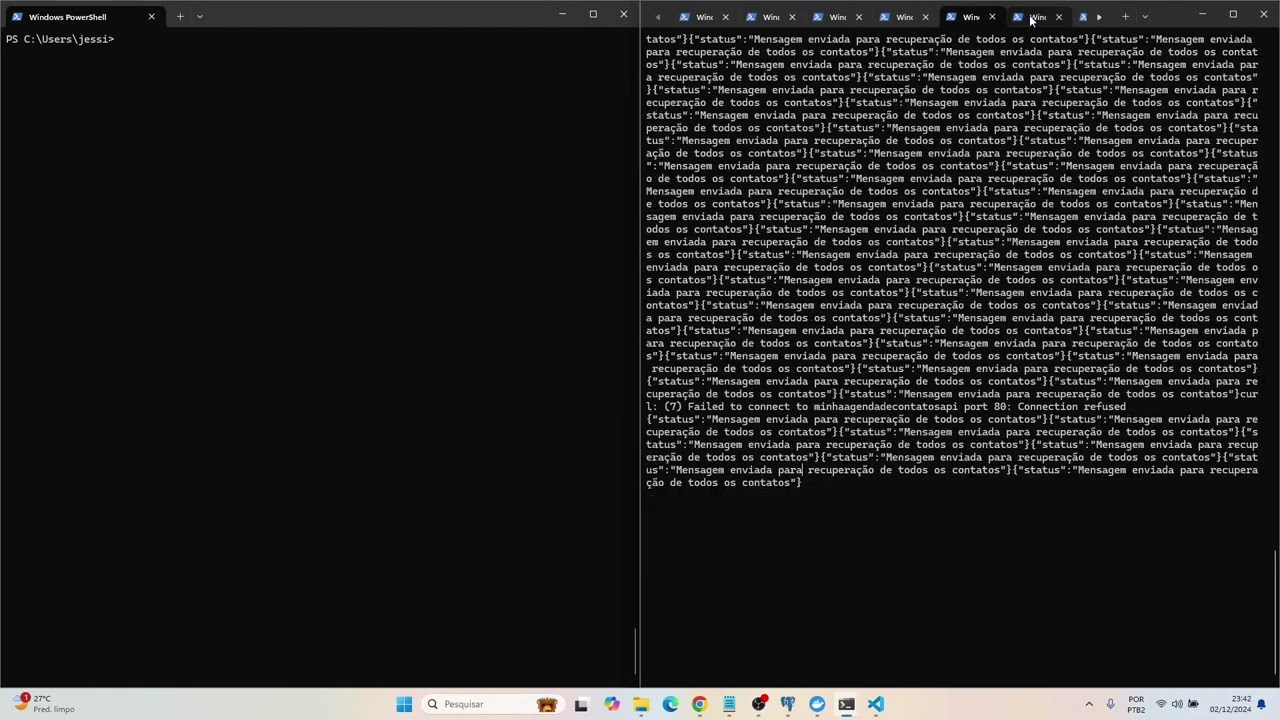This screenshot has width=1280, height=720.
Task: Click the volume speaker icon
Action: [1177, 704]
